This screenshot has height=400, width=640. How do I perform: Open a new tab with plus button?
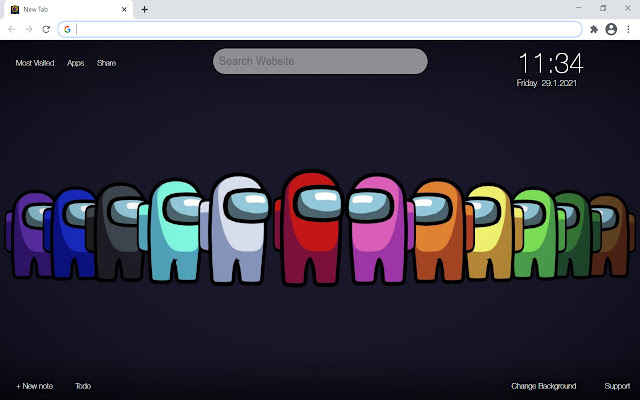(144, 9)
